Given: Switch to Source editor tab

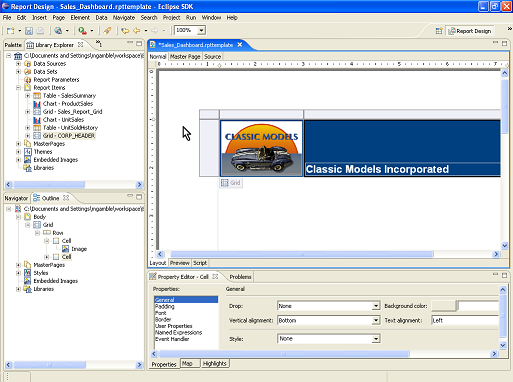Looking at the screenshot, I should (x=213, y=56).
